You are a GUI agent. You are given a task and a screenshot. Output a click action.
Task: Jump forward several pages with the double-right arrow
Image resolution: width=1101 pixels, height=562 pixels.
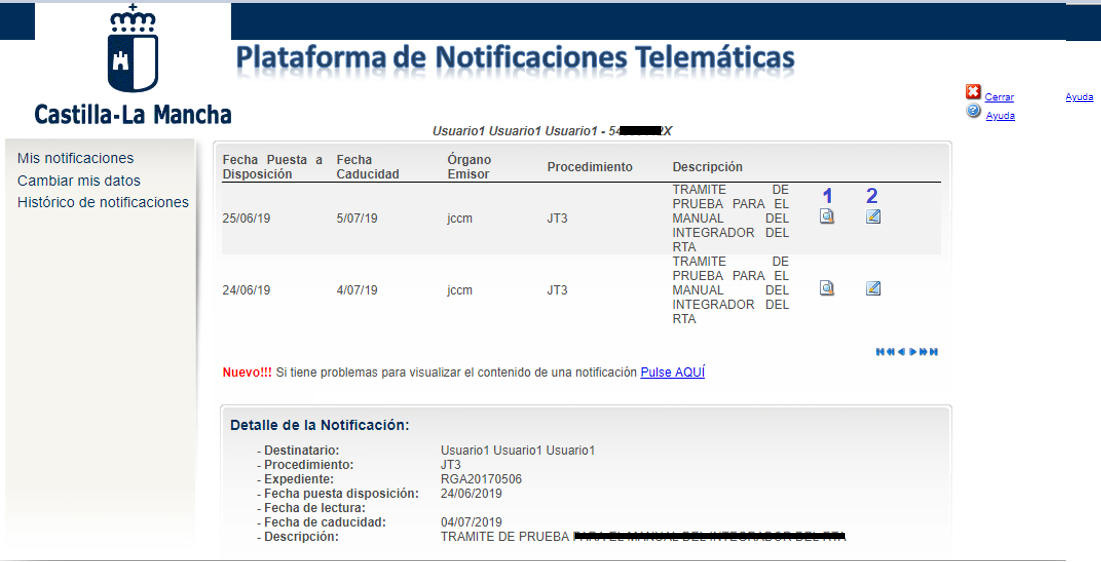[923, 351]
